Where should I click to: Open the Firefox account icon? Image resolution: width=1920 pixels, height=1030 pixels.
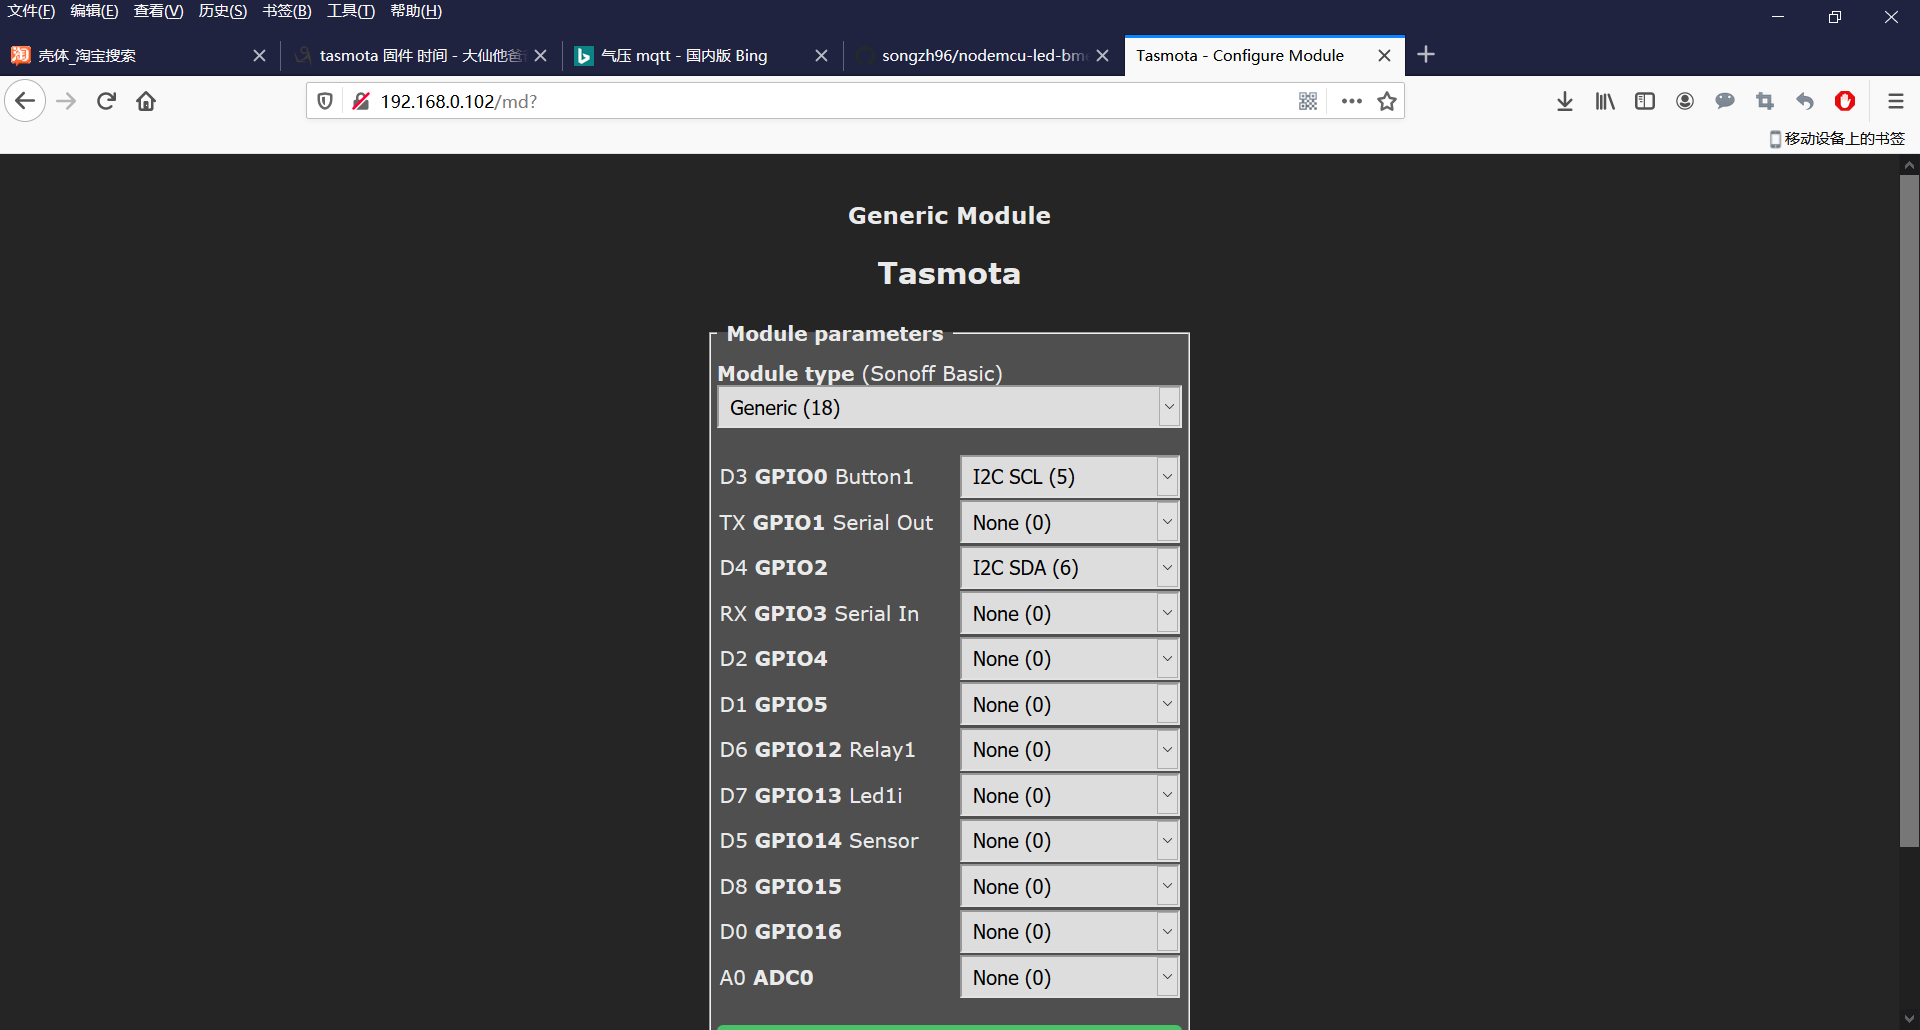pos(1685,101)
